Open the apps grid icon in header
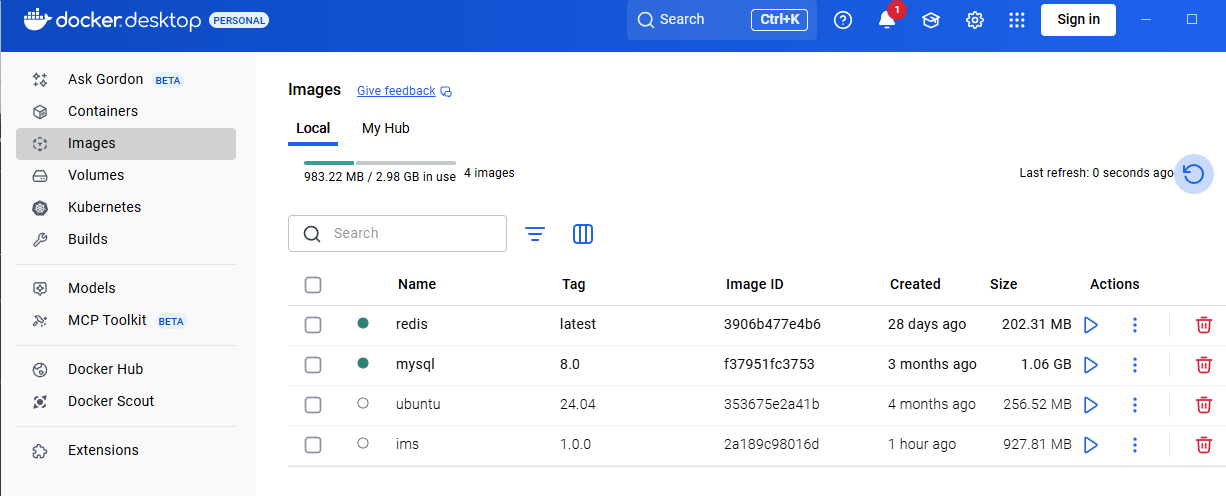Image resolution: width=1226 pixels, height=496 pixels. click(x=1017, y=20)
